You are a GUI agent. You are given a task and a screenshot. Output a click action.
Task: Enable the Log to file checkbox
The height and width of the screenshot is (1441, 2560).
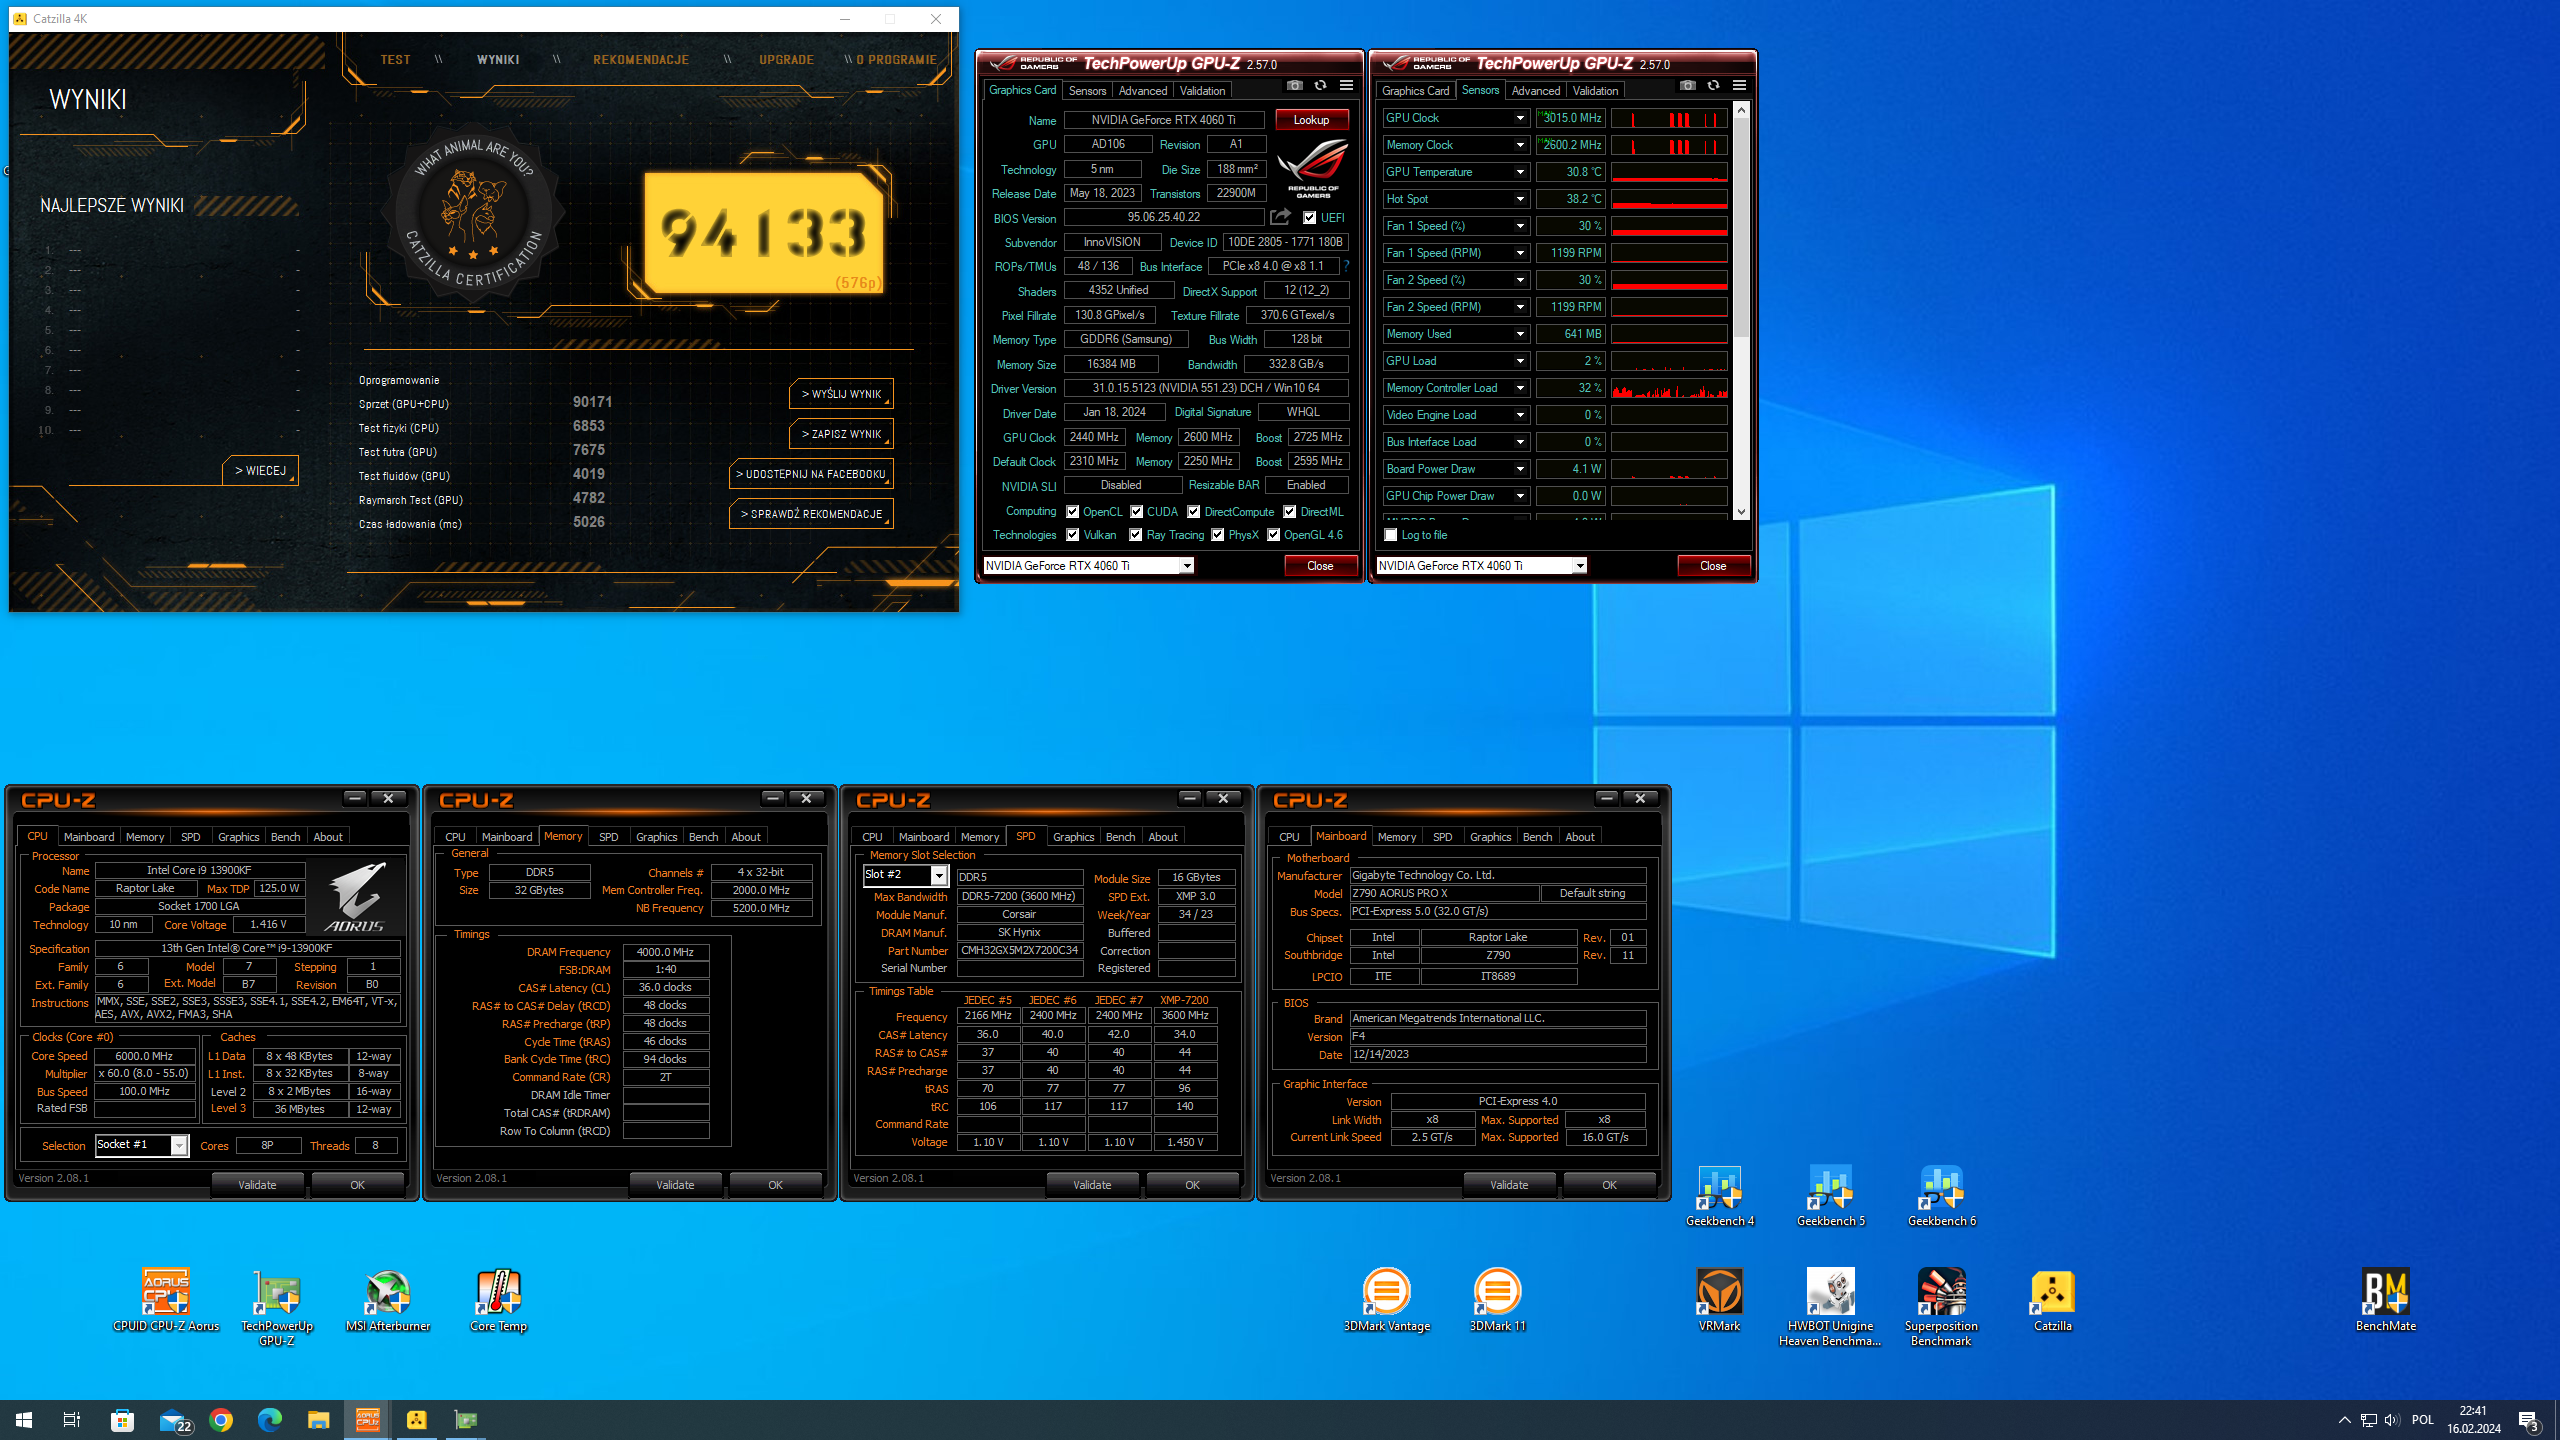(x=1390, y=535)
